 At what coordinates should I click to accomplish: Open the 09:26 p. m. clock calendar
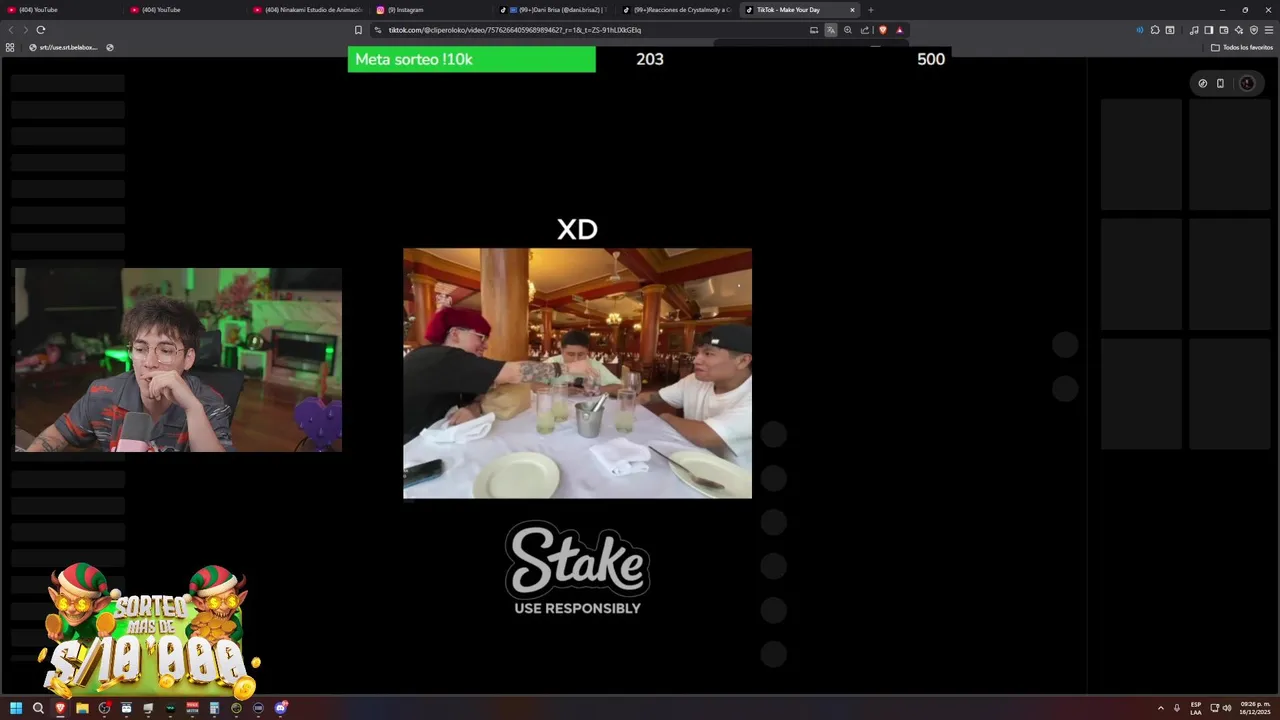(x=1255, y=708)
